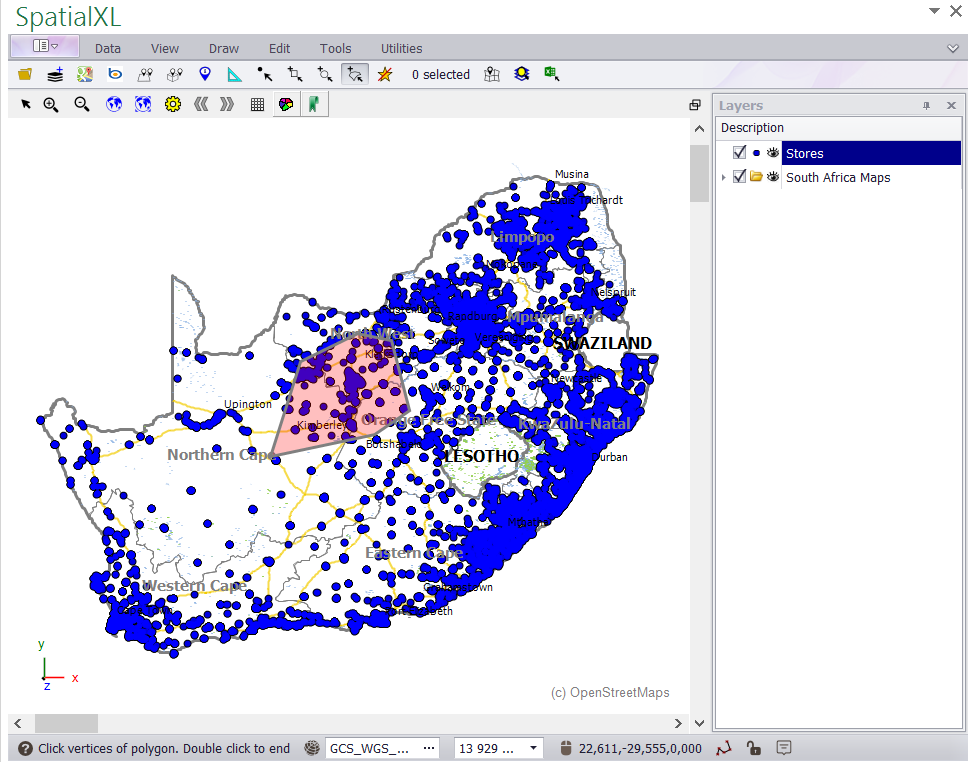The image size is (976, 762).
Task: Click the zoom in magnifier
Action: [51, 104]
